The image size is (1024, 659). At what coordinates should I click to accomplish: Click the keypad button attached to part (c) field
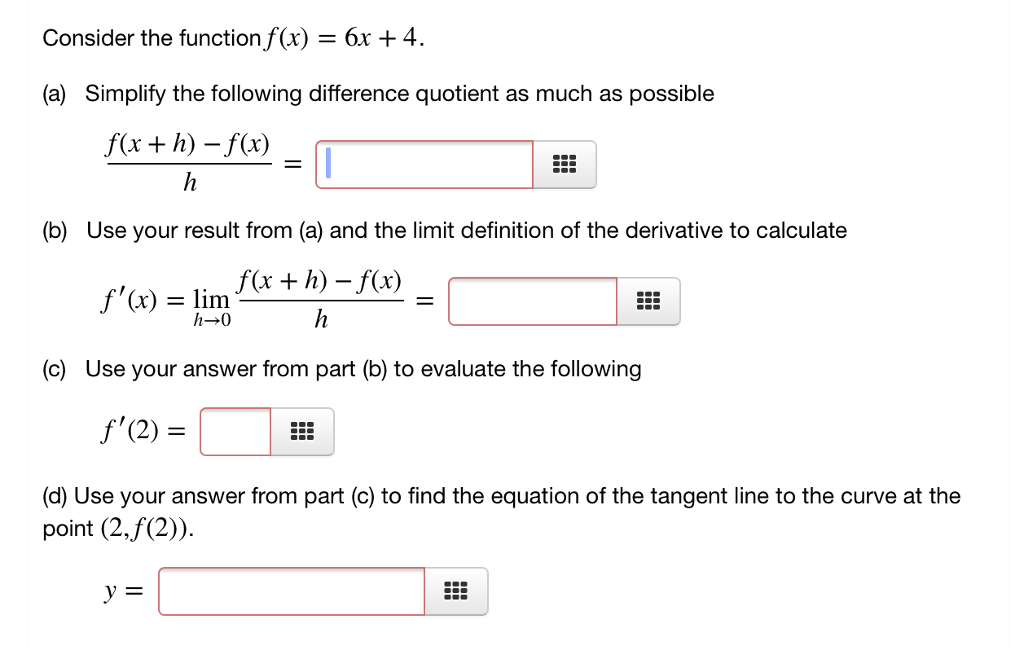303,430
